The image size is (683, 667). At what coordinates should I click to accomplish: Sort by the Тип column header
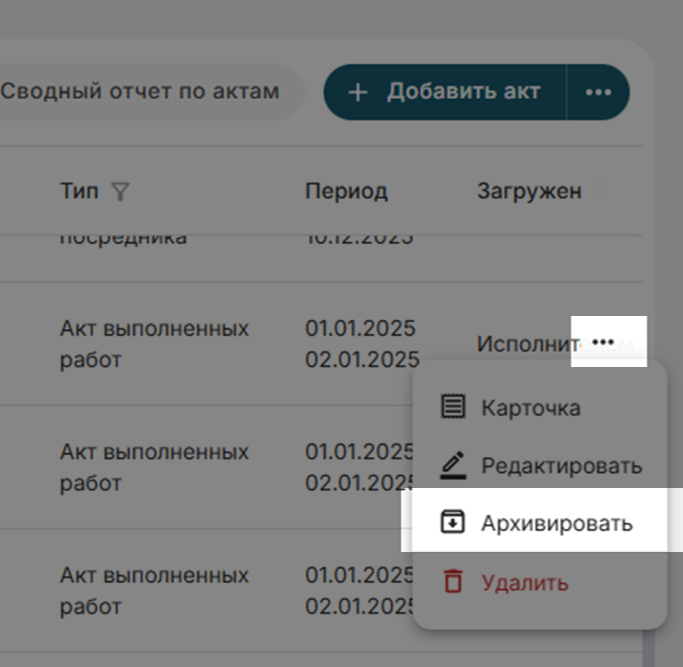click(x=79, y=191)
